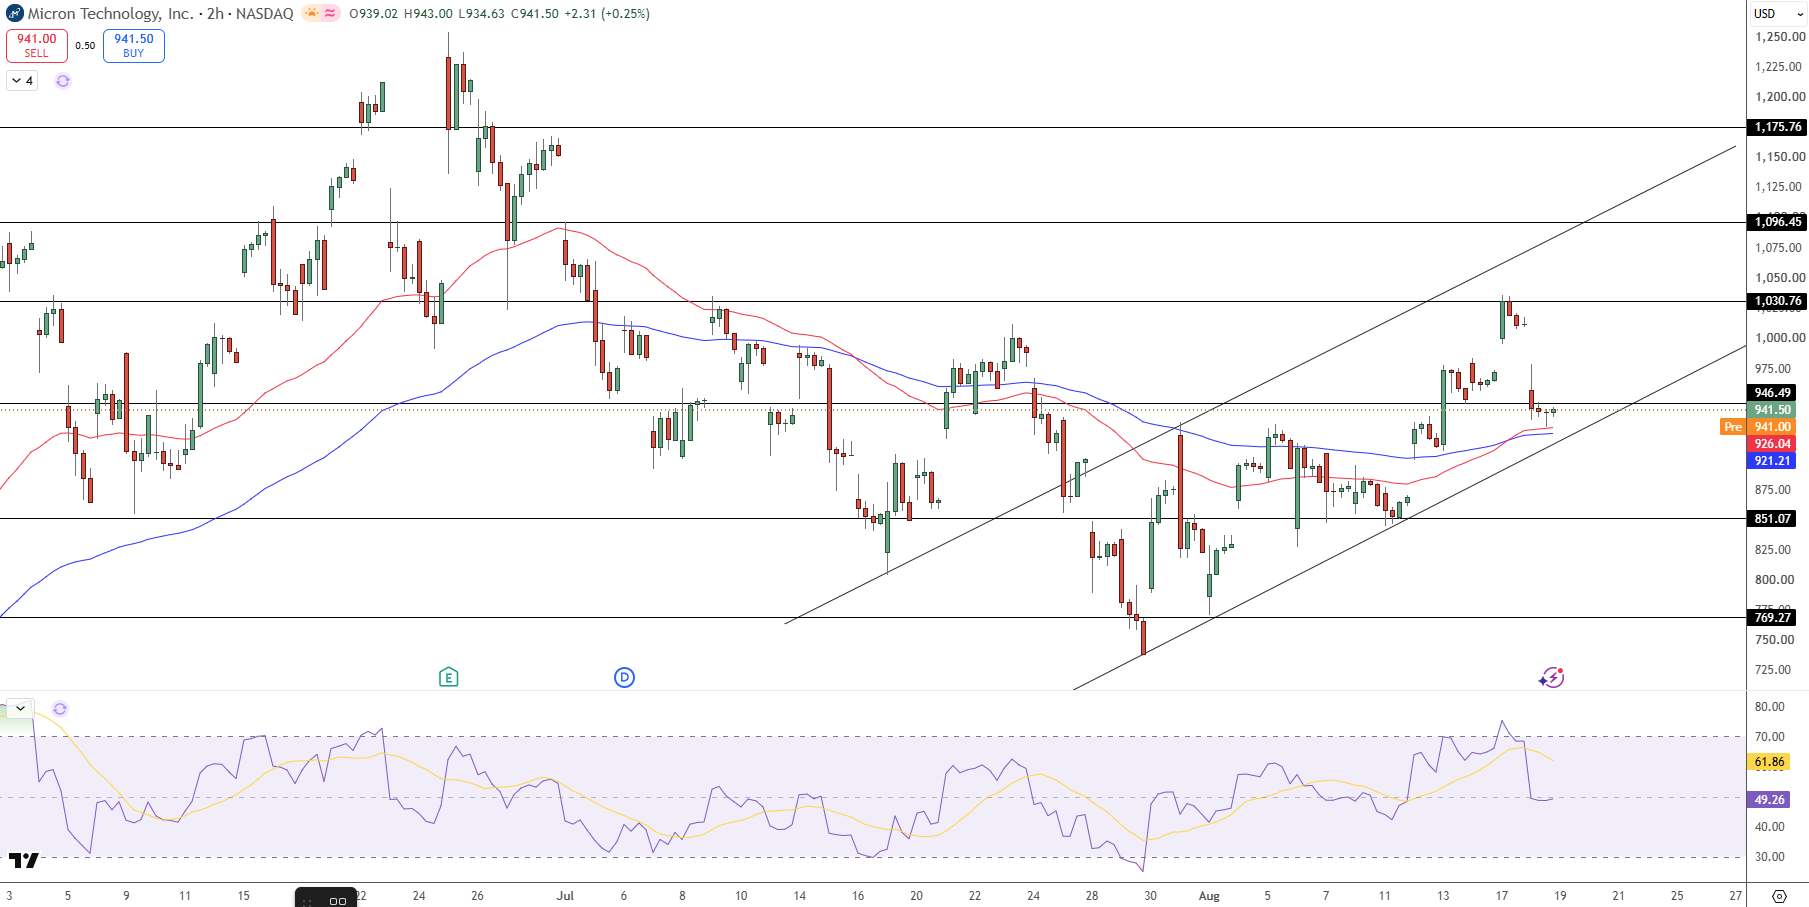
Task: Click the 1,000.00 price scale label
Action: pos(1780,338)
